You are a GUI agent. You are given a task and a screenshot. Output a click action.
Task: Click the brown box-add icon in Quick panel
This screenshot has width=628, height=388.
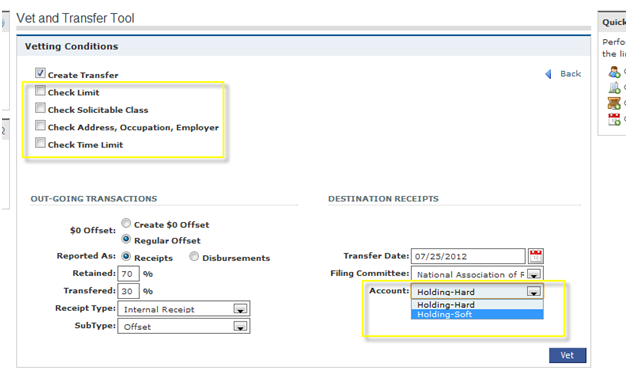coord(614,103)
